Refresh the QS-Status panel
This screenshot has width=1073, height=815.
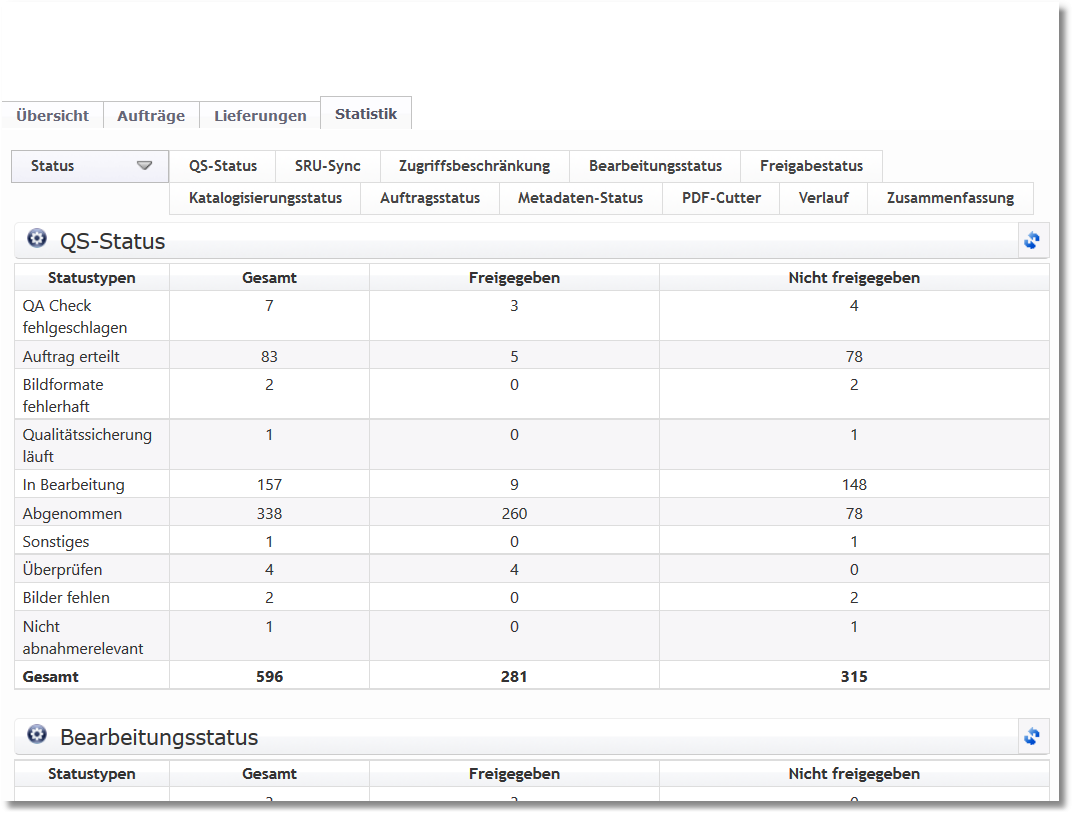(1032, 241)
